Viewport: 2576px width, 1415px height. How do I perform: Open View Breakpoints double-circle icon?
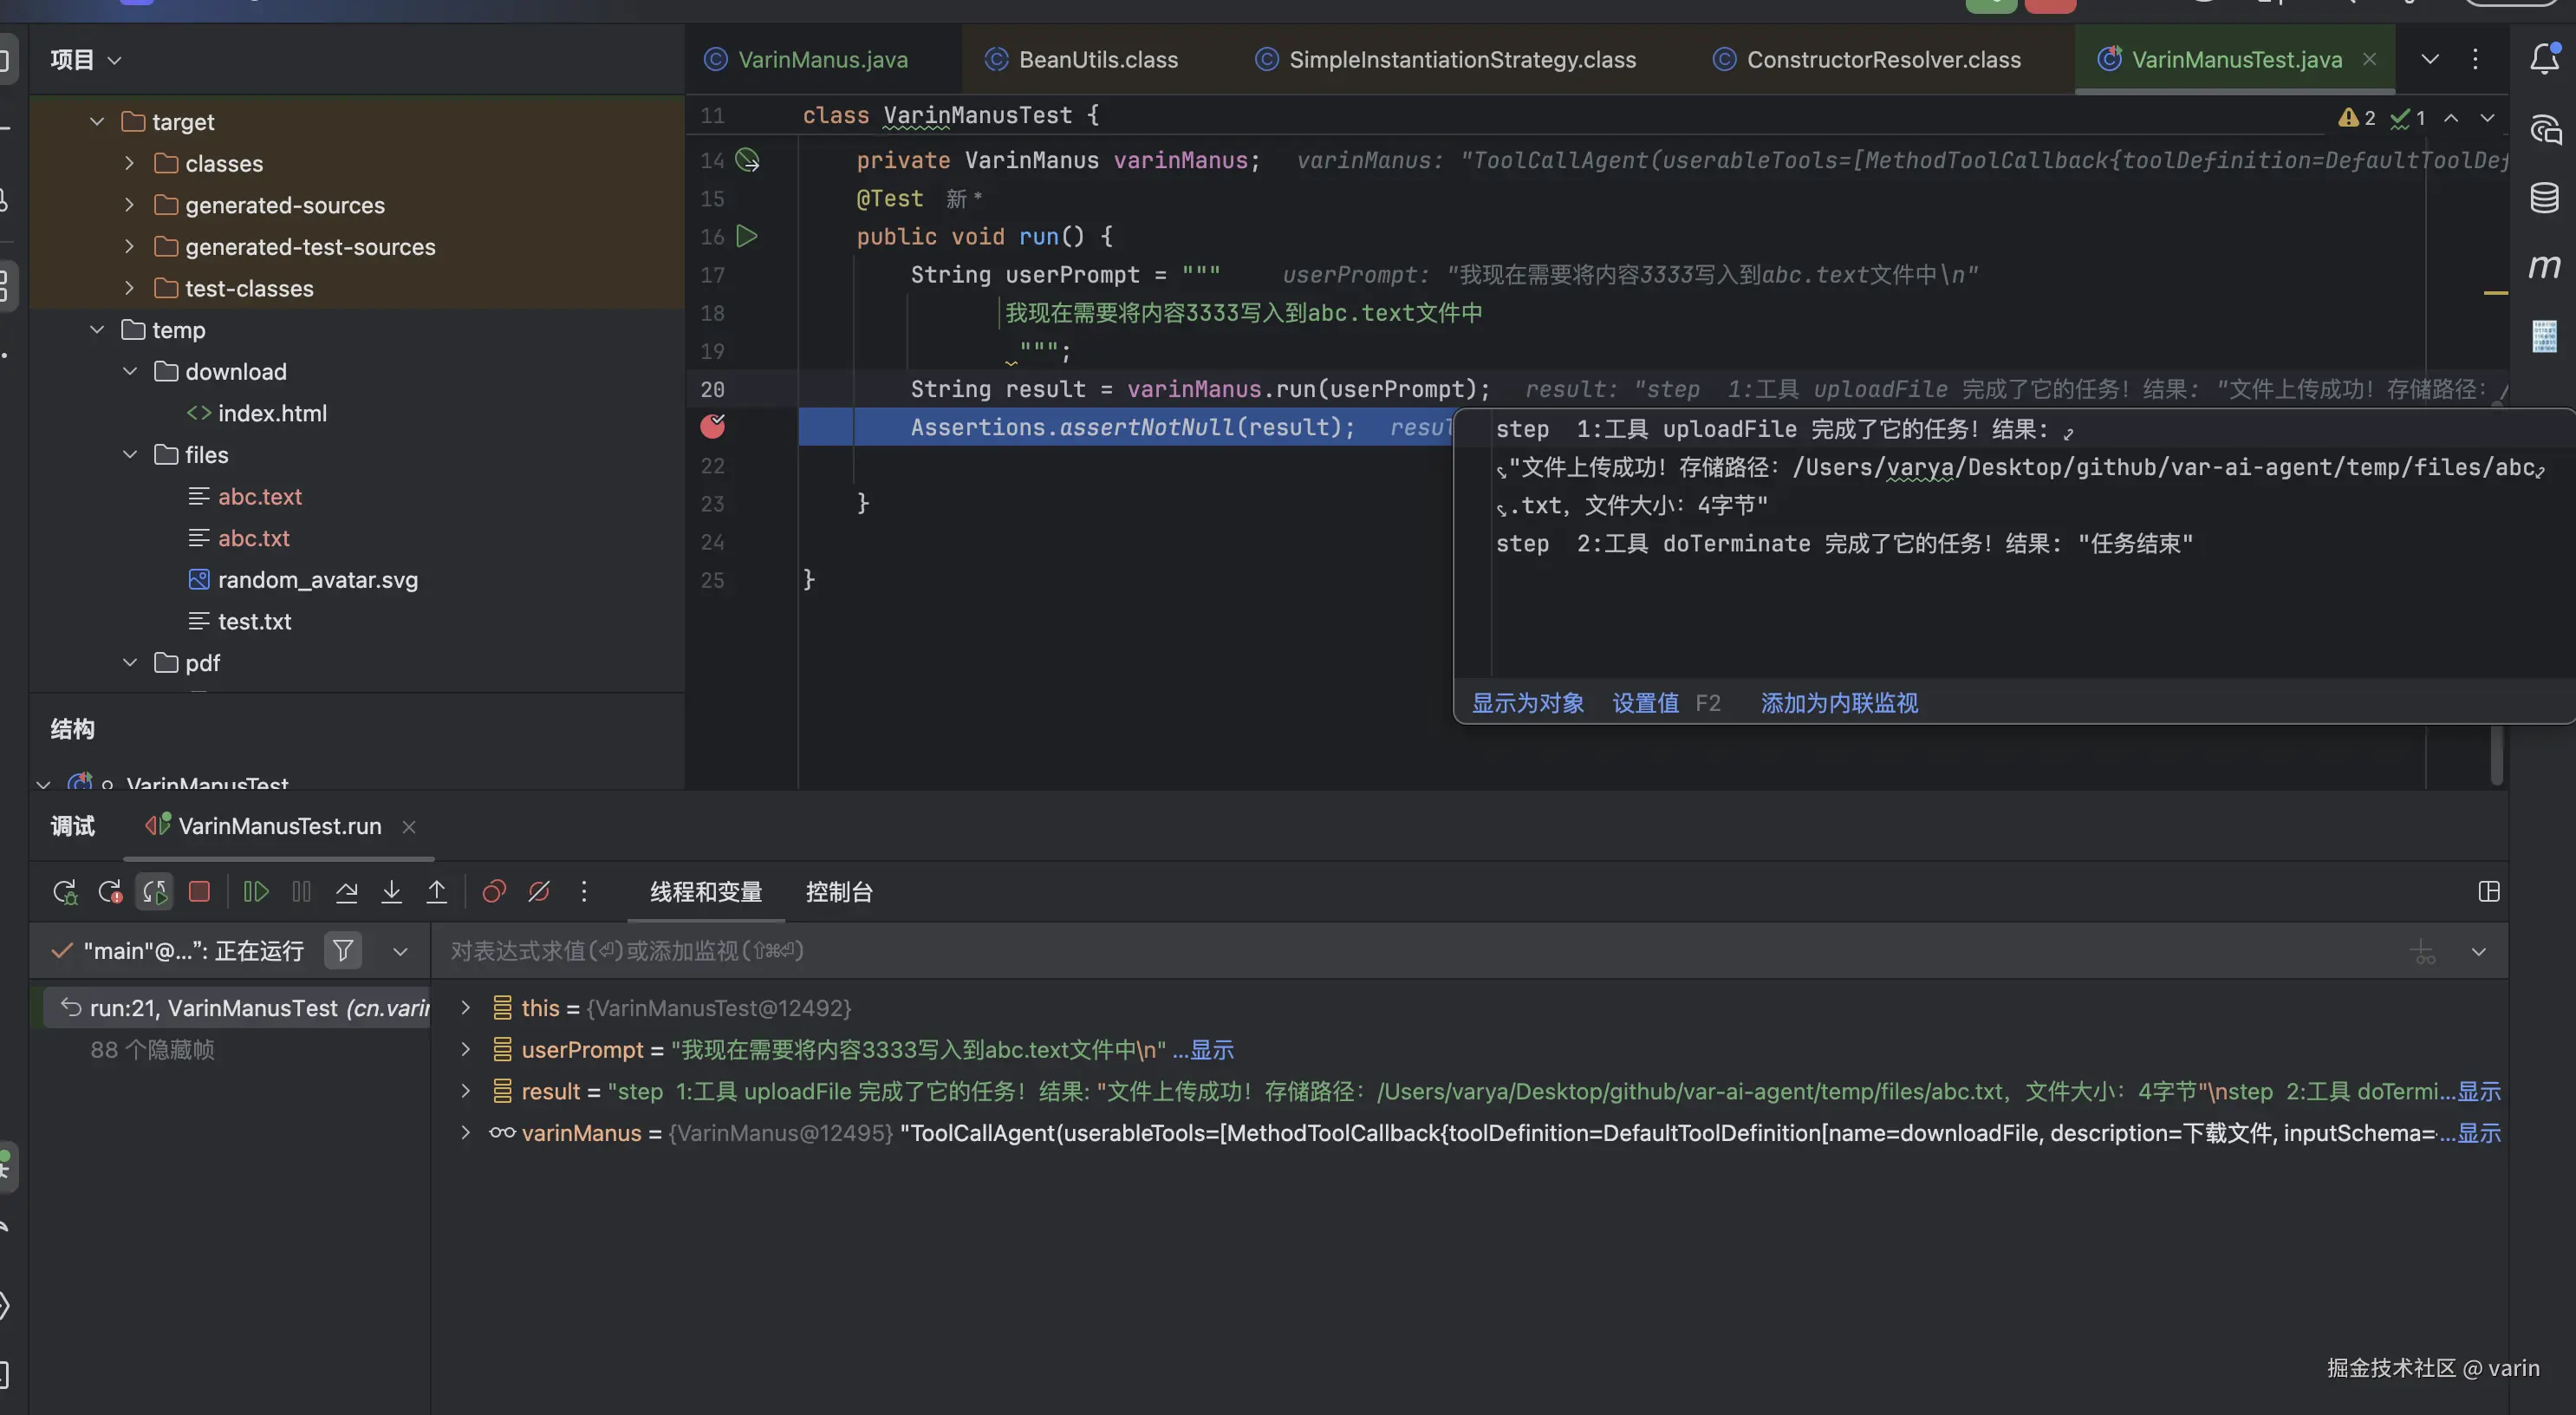494,892
